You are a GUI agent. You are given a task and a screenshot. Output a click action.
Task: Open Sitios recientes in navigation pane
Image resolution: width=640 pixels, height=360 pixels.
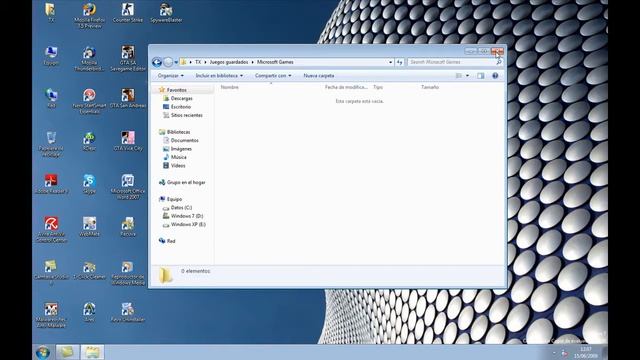tap(187, 116)
